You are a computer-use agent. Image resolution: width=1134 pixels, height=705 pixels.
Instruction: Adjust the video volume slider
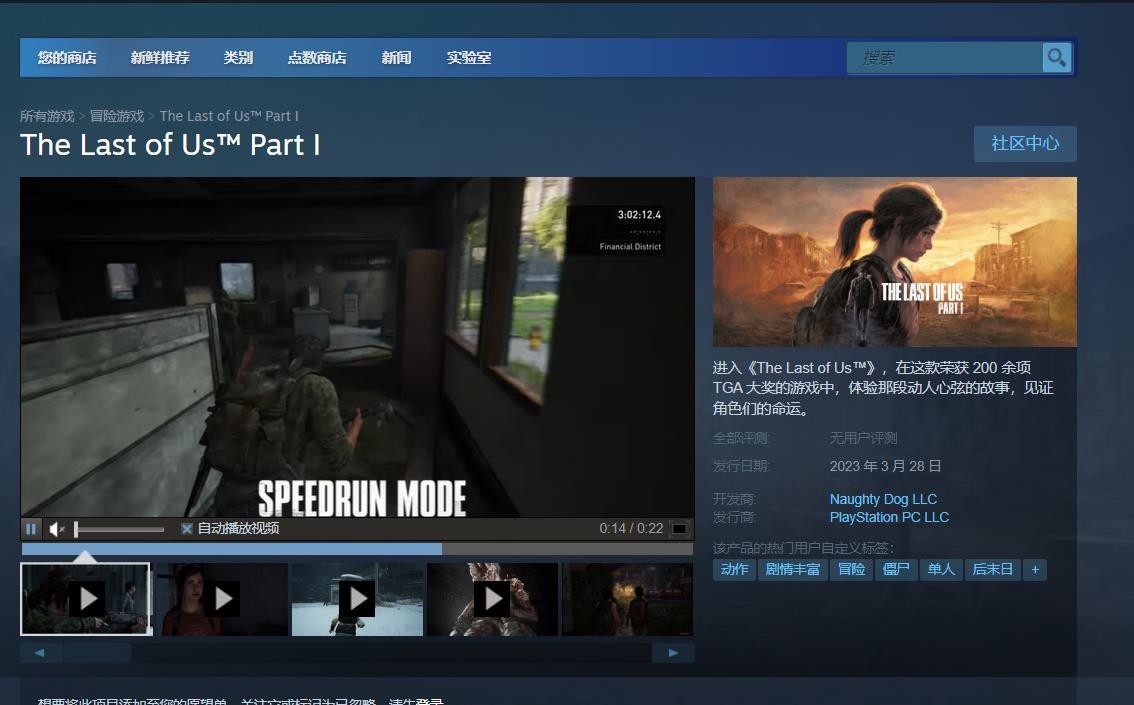coord(119,529)
